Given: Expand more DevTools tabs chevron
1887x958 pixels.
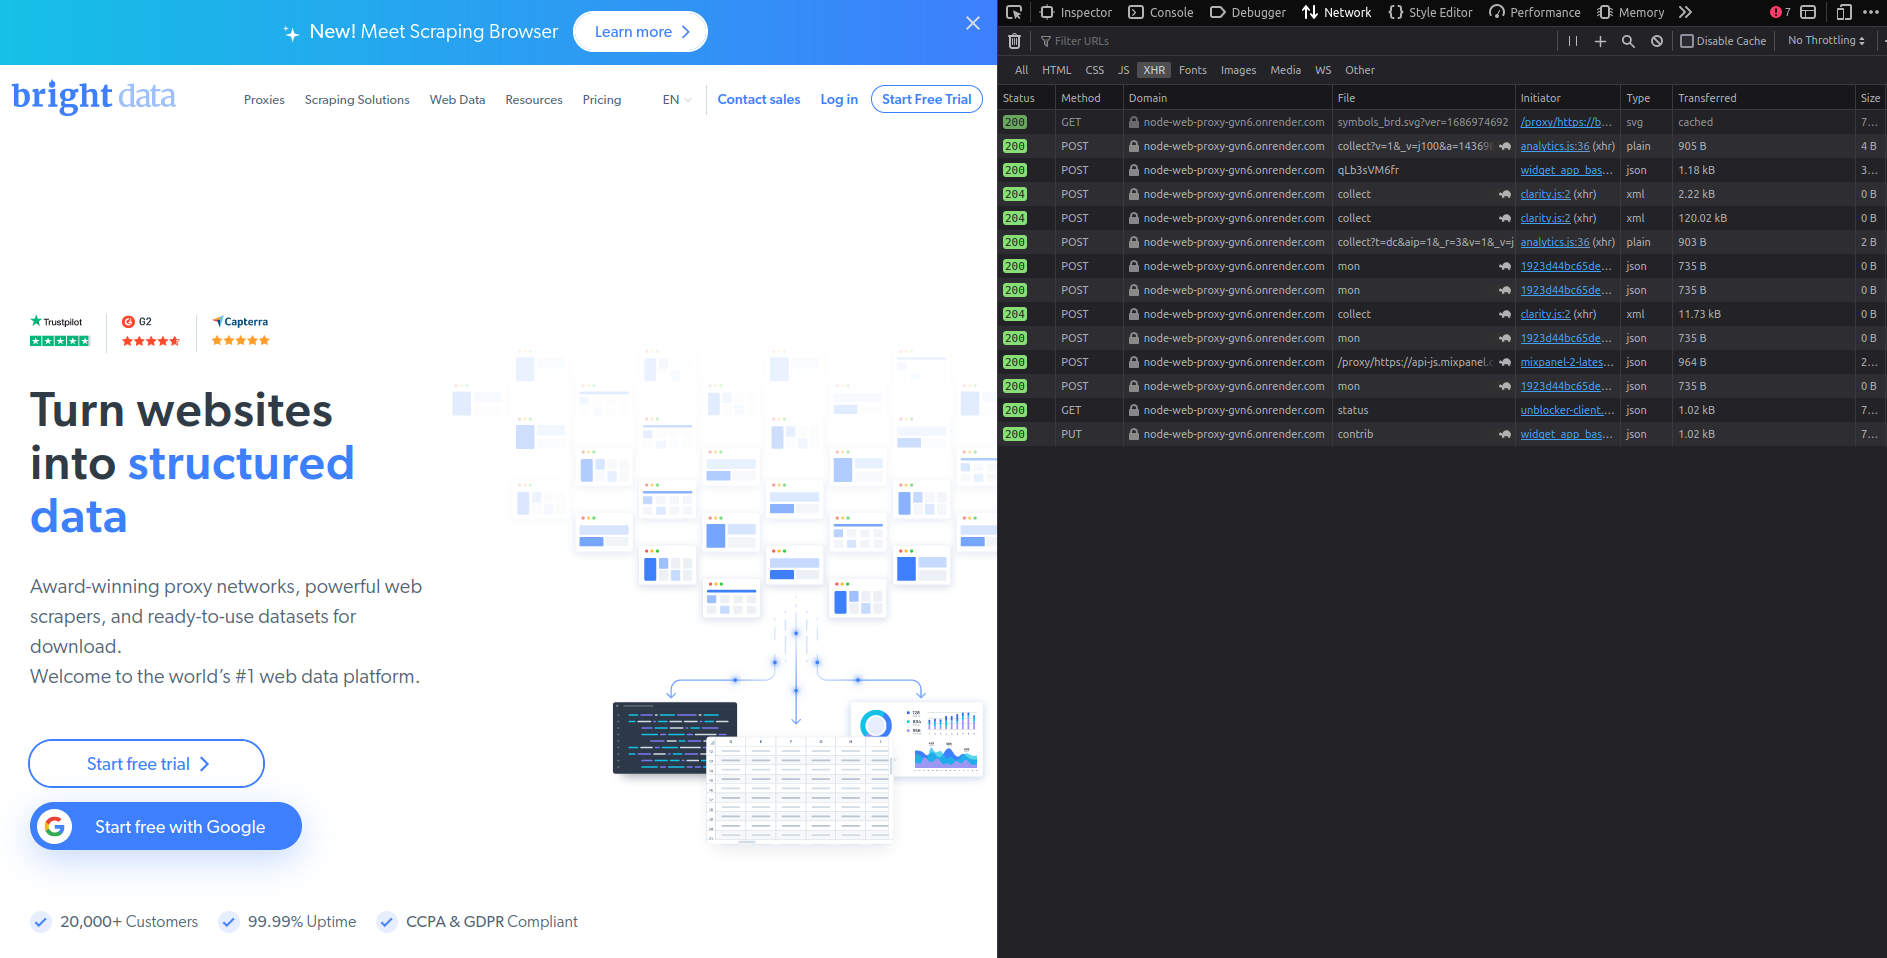Looking at the screenshot, I should pyautogui.click(x=1686, y=12).
